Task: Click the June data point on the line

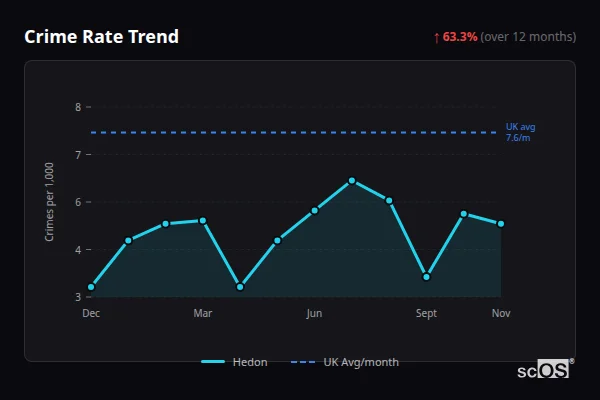Action: (x=315, y=211)
